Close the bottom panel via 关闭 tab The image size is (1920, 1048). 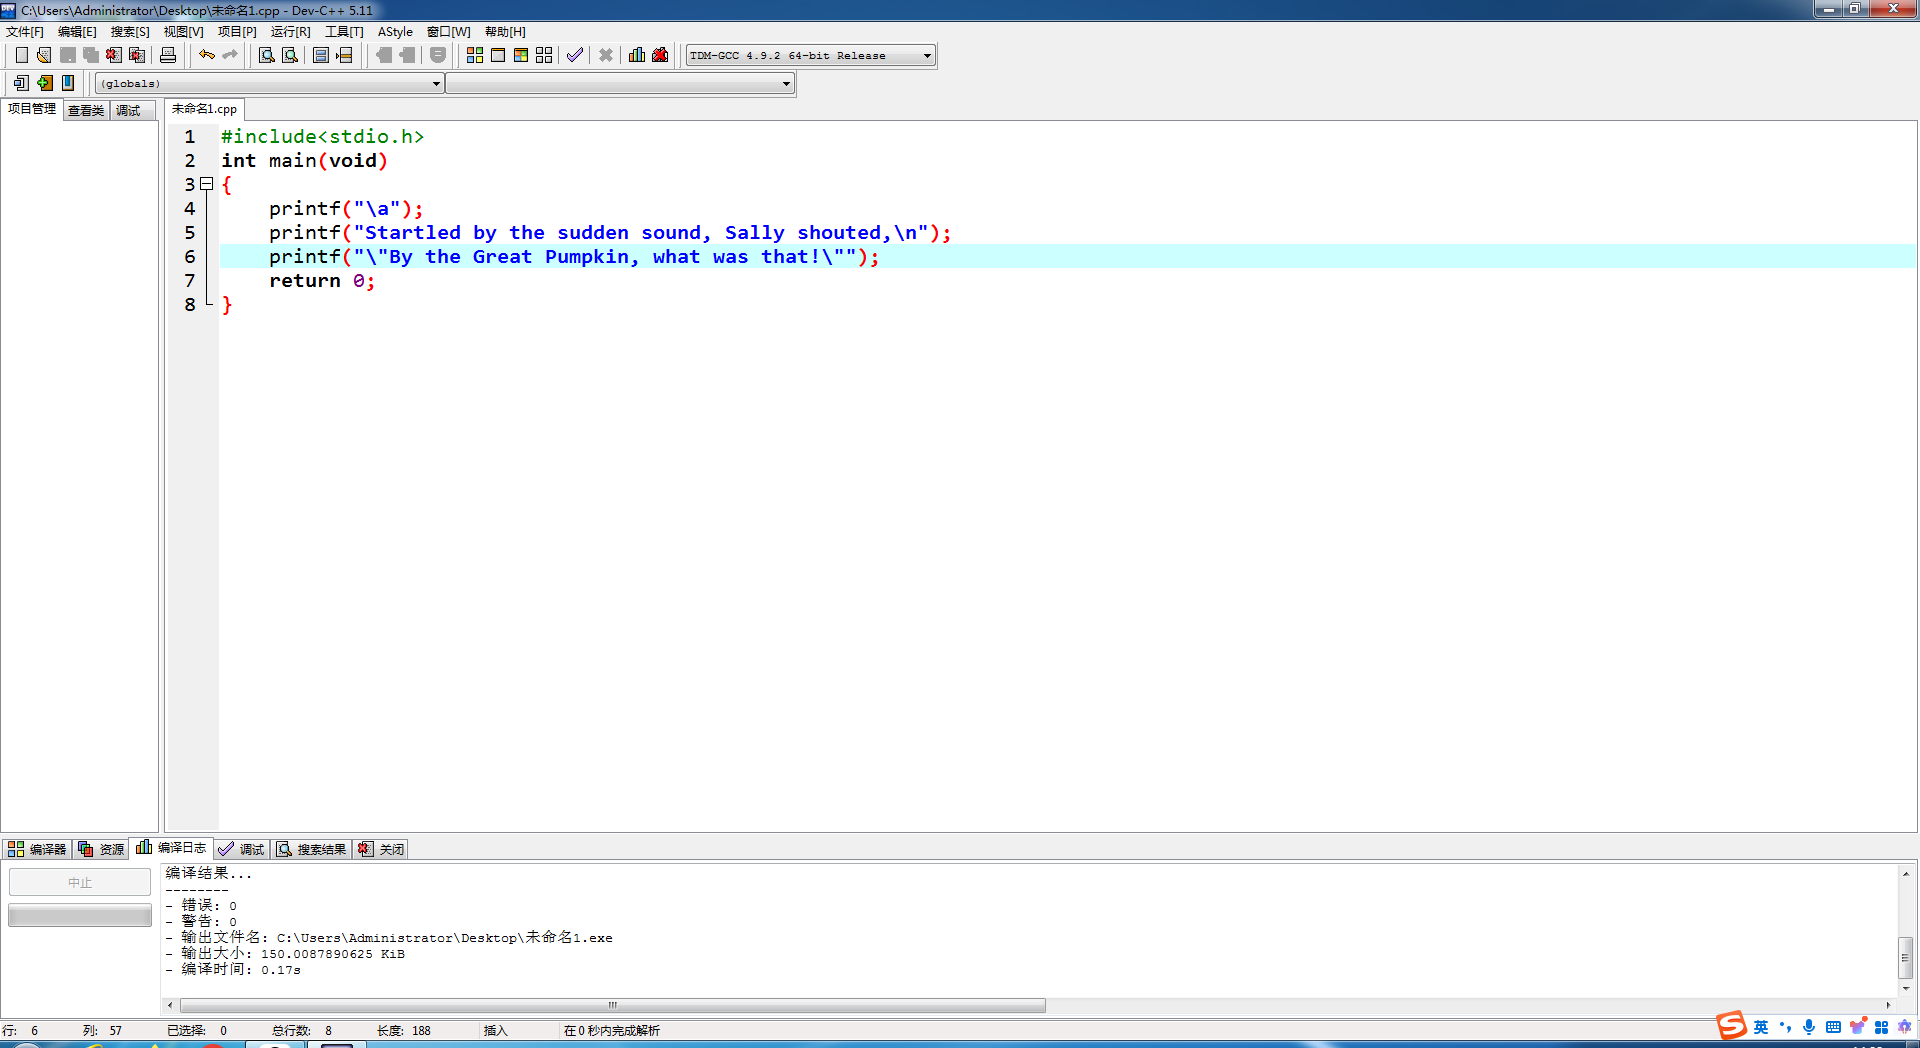pyautogui.click(x=381, y=849)
